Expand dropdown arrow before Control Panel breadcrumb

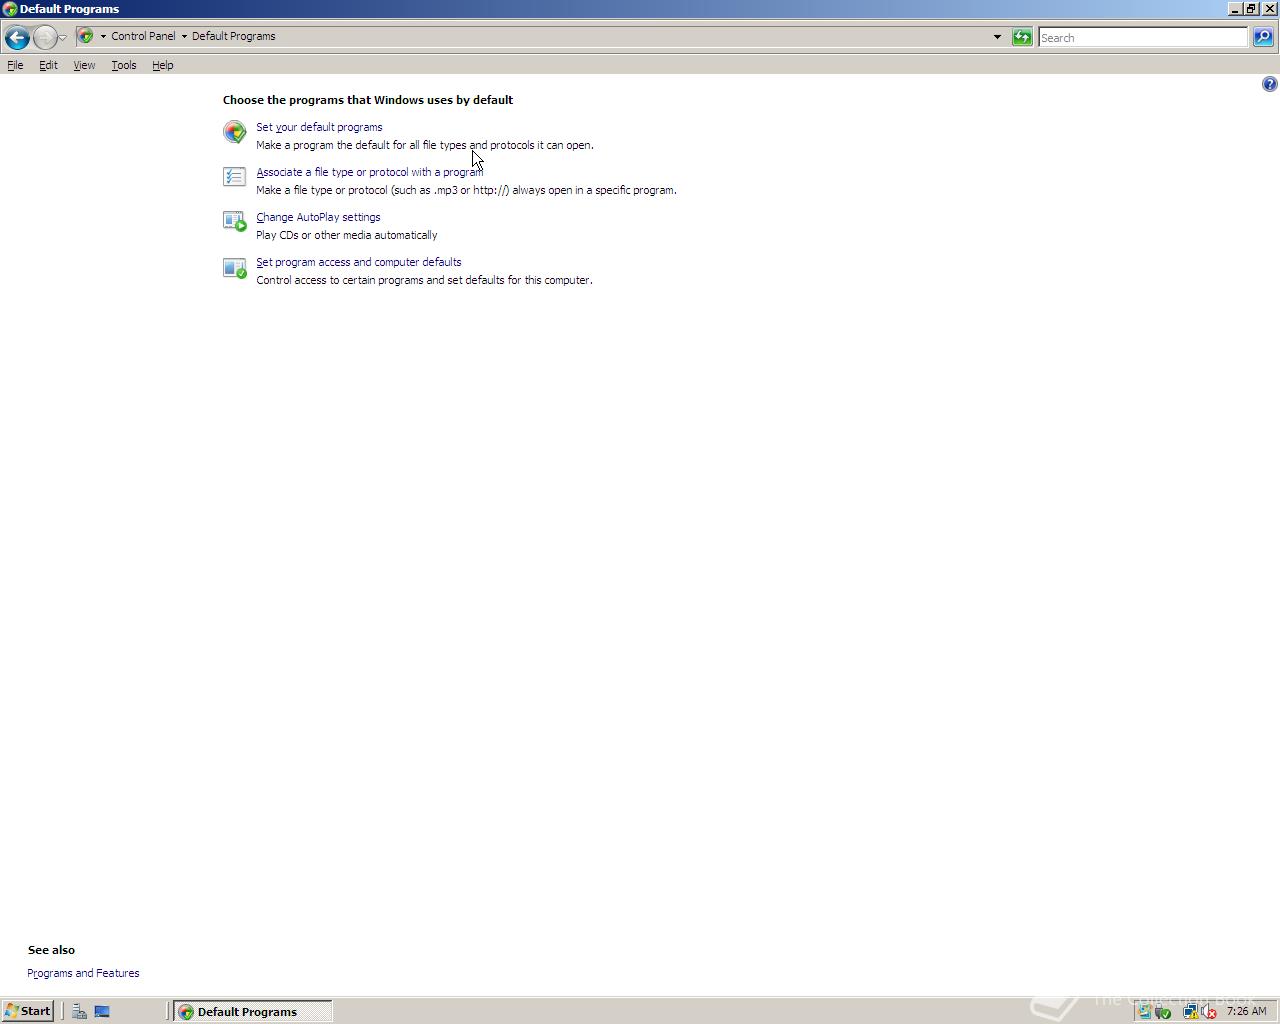click(x=103, y=36)
